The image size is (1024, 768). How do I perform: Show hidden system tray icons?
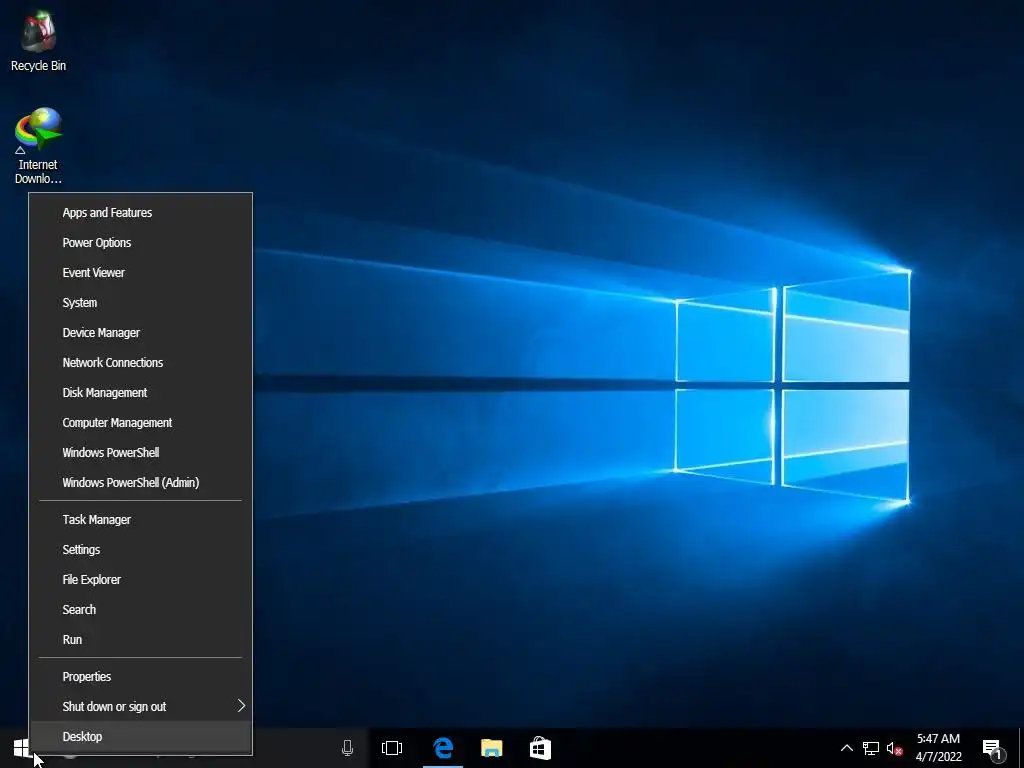tap(846, 748)
